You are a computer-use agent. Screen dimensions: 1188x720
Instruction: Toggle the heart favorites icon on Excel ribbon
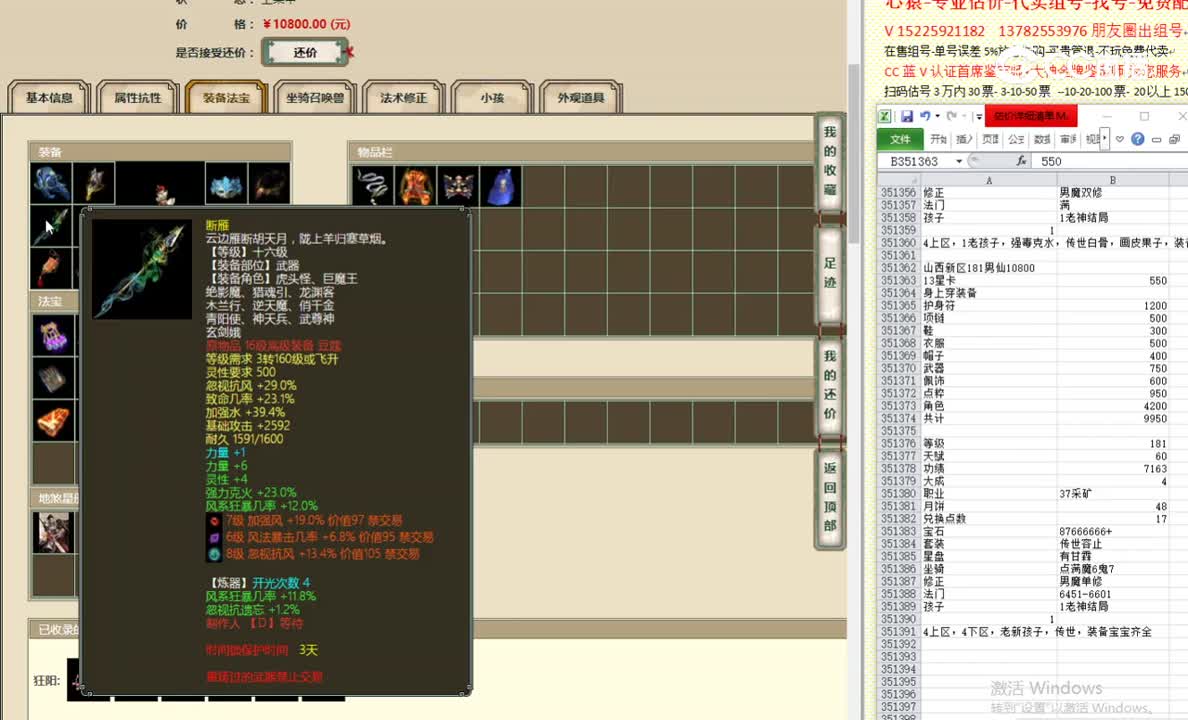pyautogui.click(x=1119, y=139)
